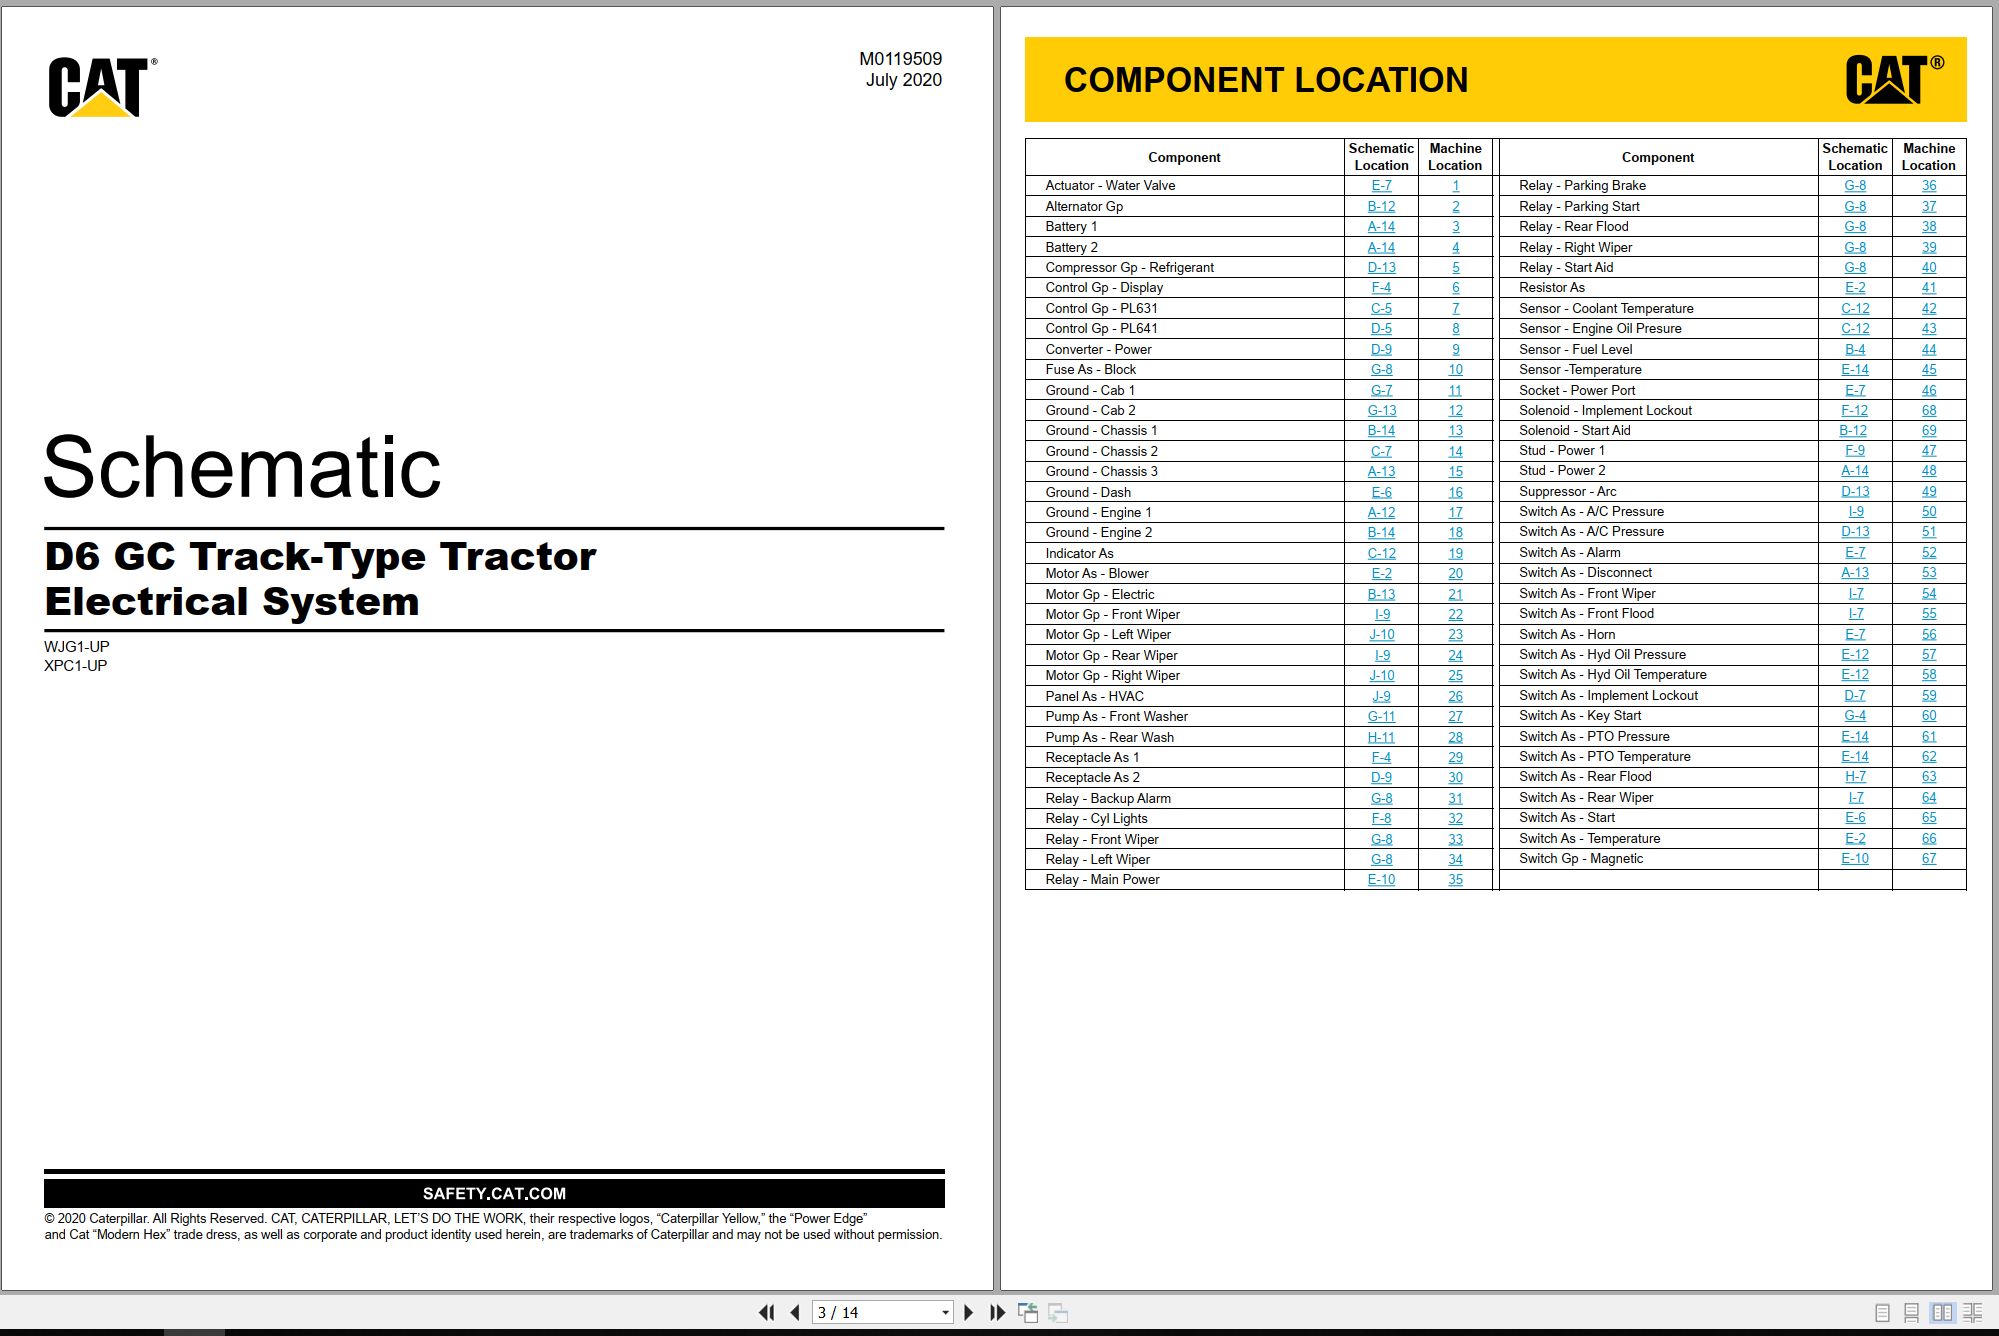Select two-page facing layout
Screen dimensions: 1999x1336
(x=1942, y=1312)
